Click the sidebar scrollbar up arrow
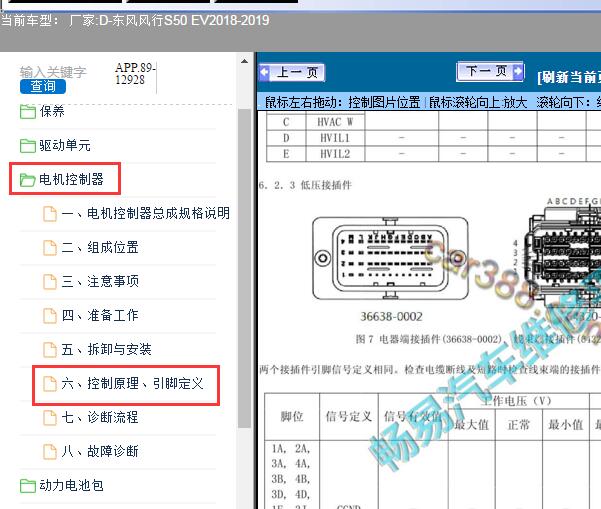 [x=245, y=61]
